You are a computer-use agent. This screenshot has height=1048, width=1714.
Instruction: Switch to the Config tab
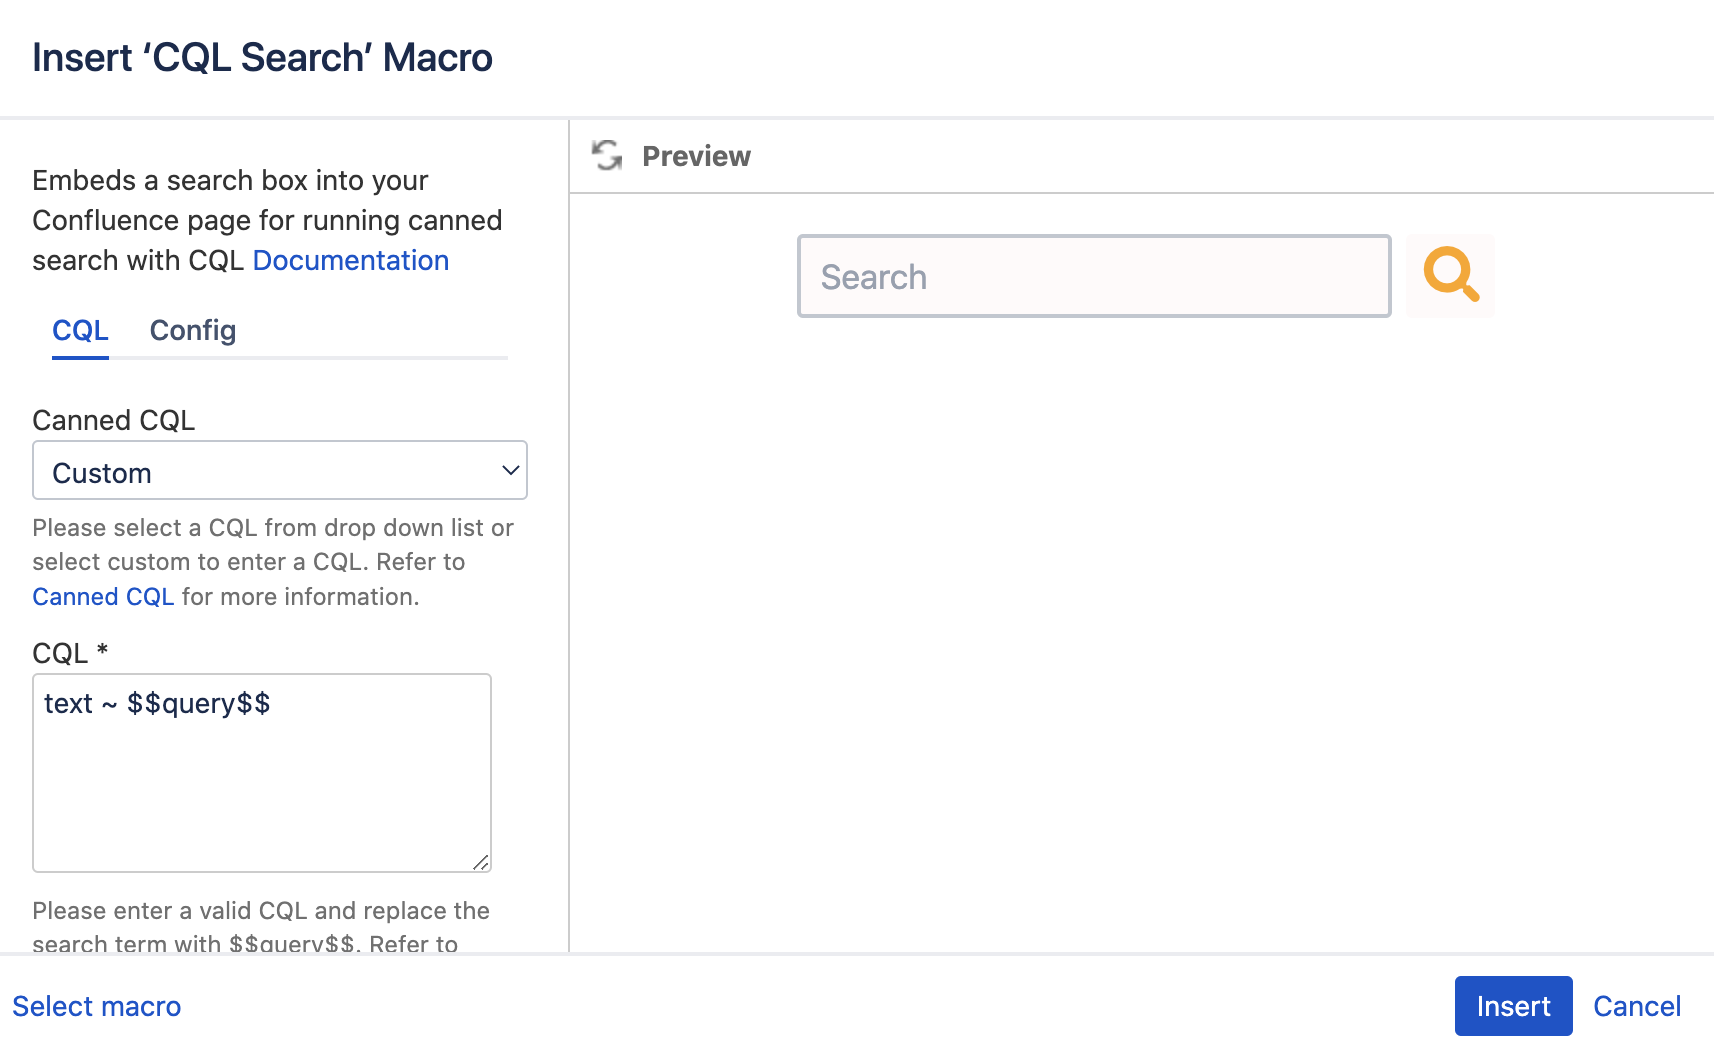pyautogui.click(x=192, y=331)
